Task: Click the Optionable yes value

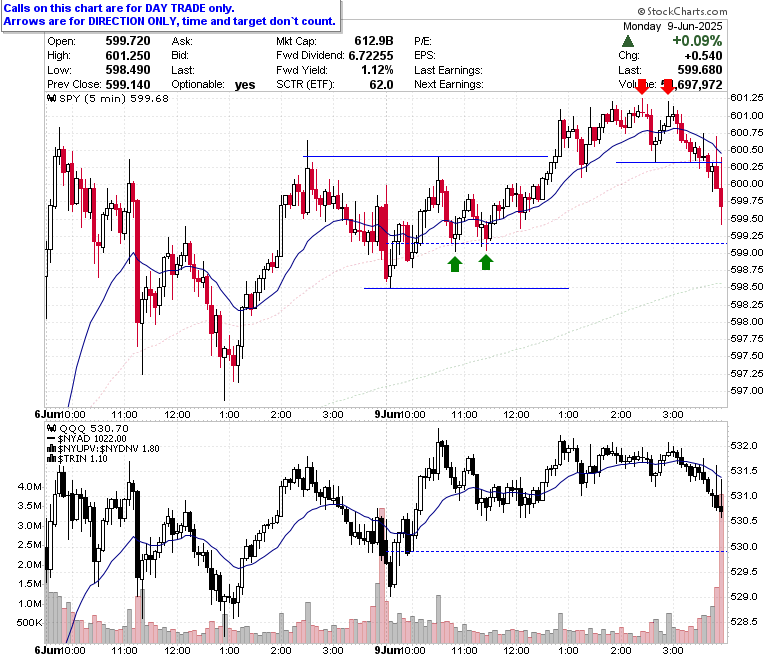Action: pos(245,85)
